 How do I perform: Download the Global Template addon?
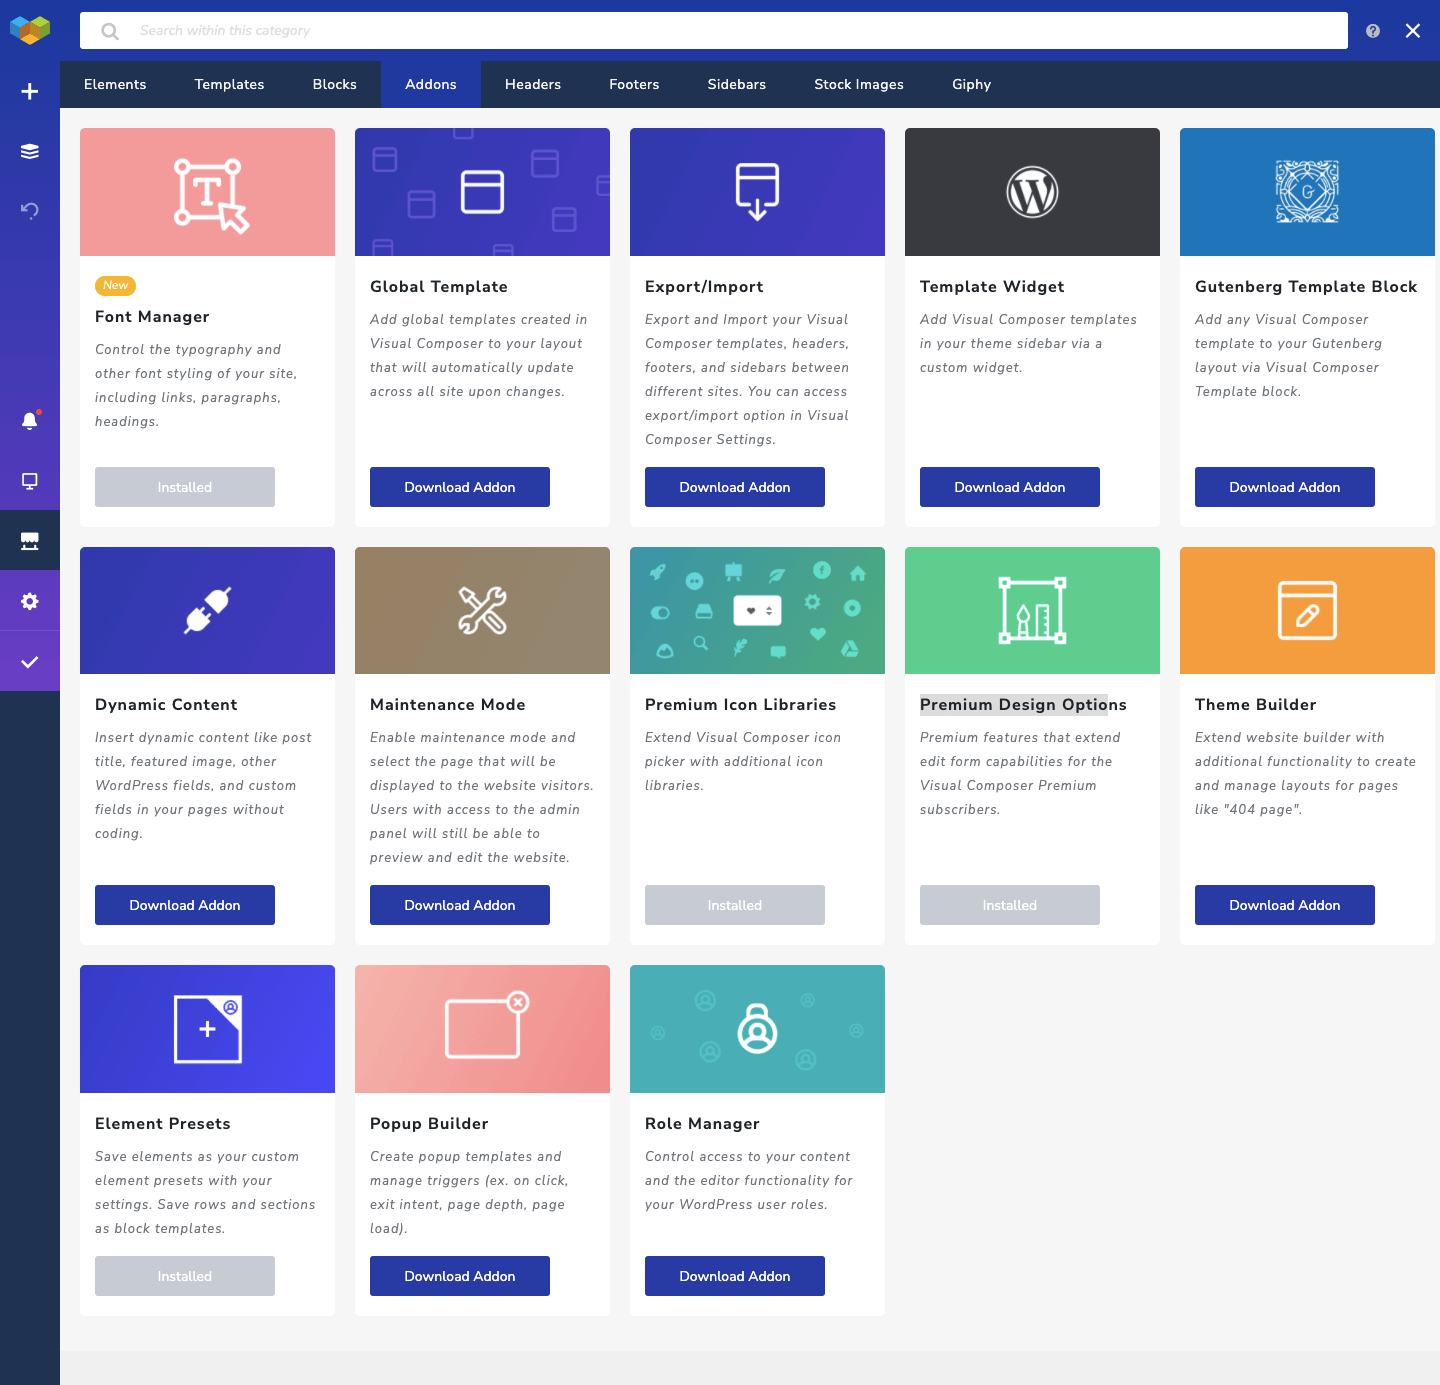pos(460,487)
